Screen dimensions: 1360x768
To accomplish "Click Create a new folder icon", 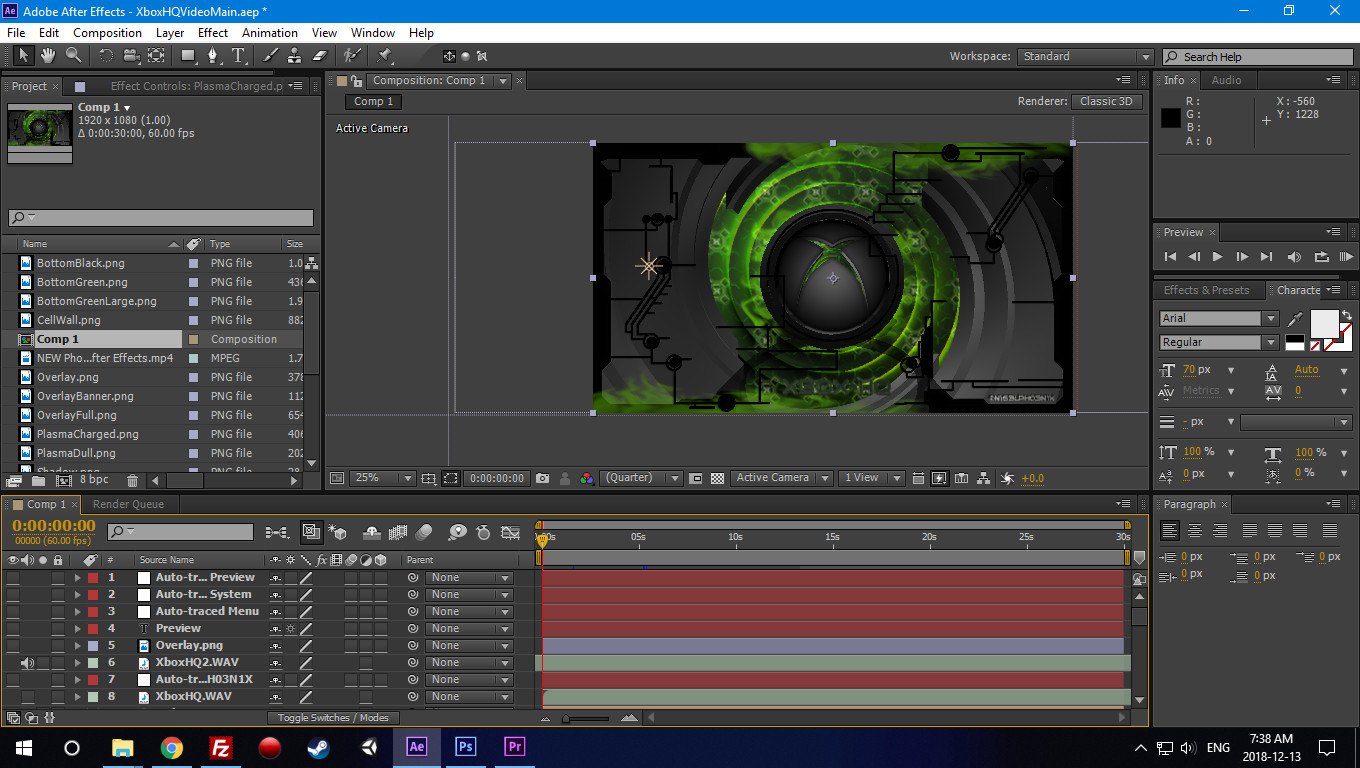I will [x=40, y=481].
